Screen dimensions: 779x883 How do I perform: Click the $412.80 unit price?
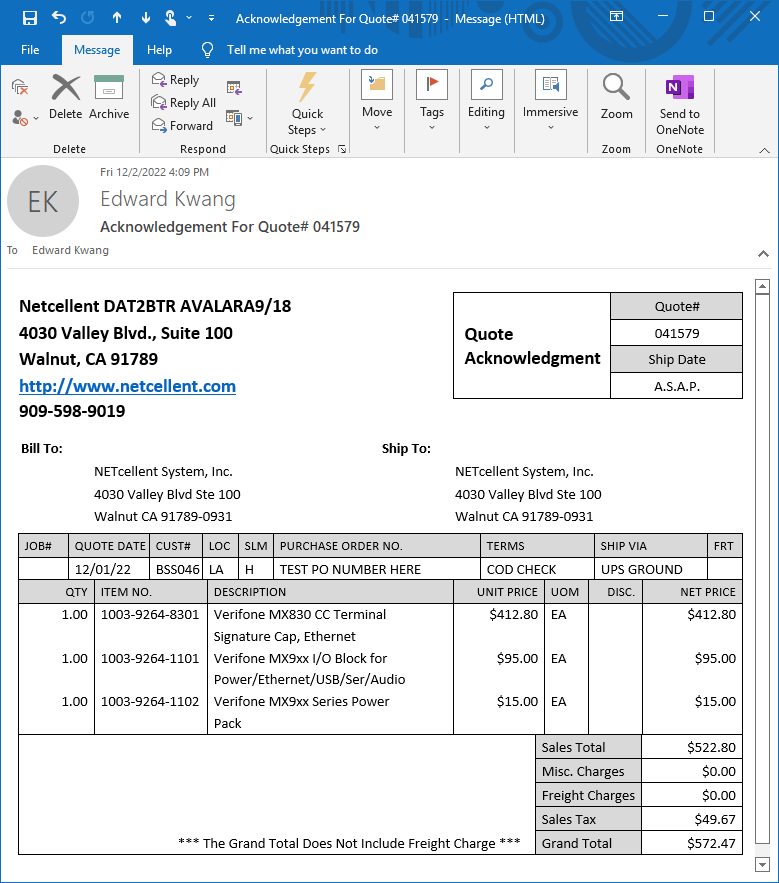(x=514, y=614)
